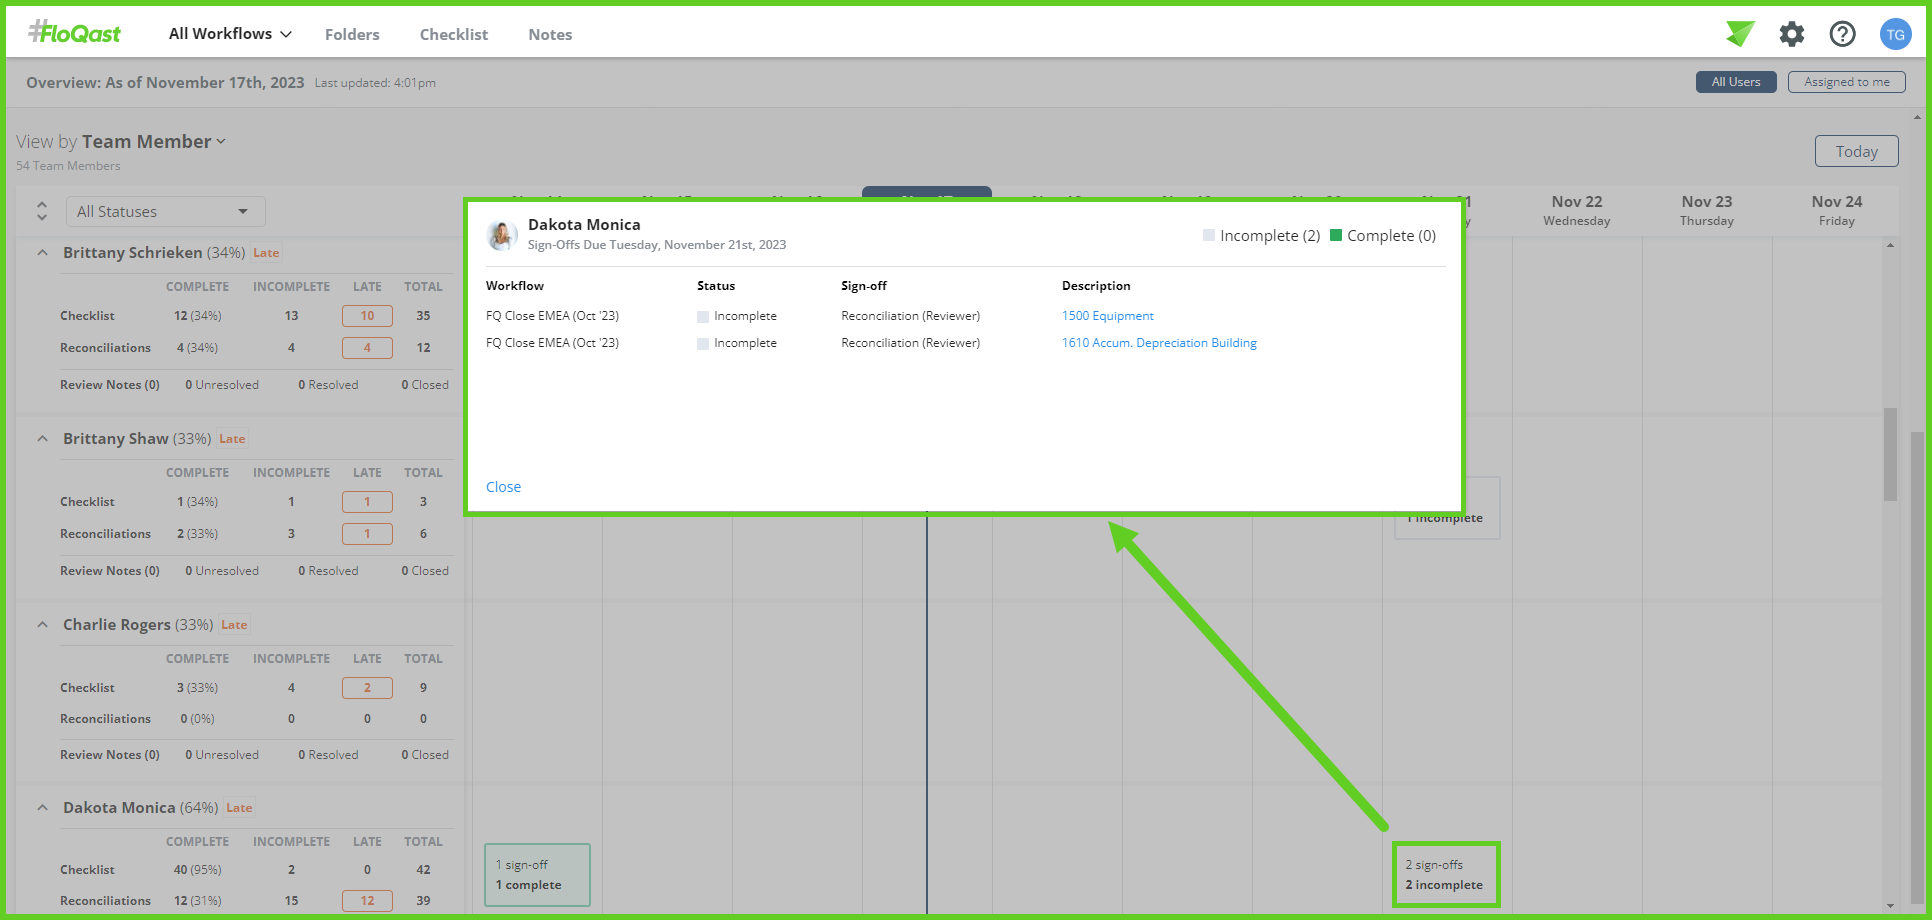Switch to the Checklist tab

tap(453, 34)
